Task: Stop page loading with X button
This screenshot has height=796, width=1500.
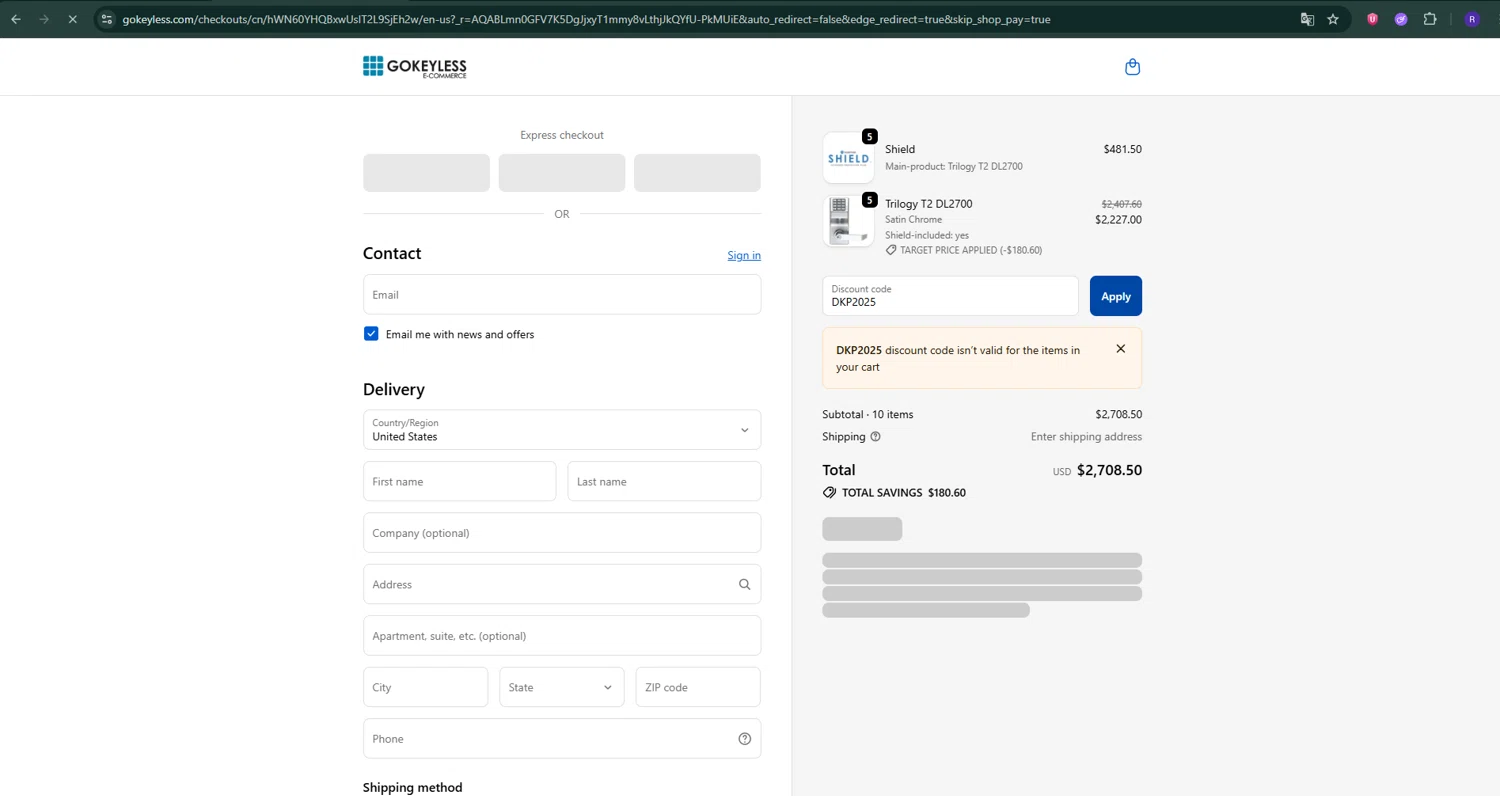Action: pyautogui.click(x=72, y=19)
